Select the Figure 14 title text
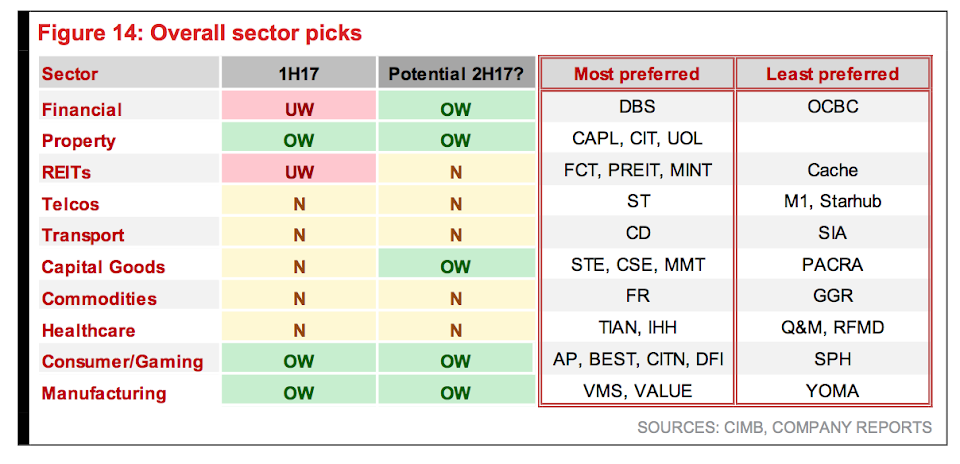 [x=200, y=33]
